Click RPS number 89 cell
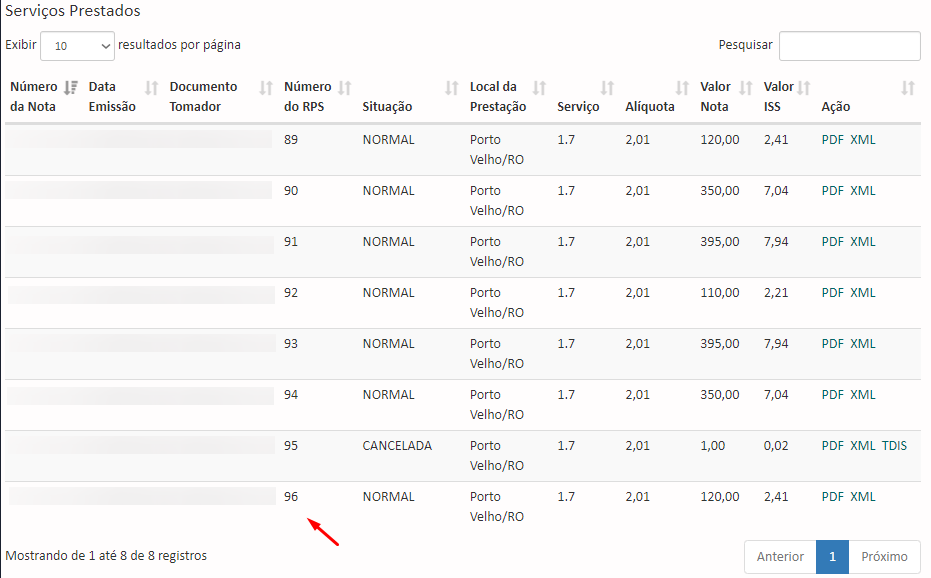The height and width of the screenshot is (578, 931). click(291, 140)
